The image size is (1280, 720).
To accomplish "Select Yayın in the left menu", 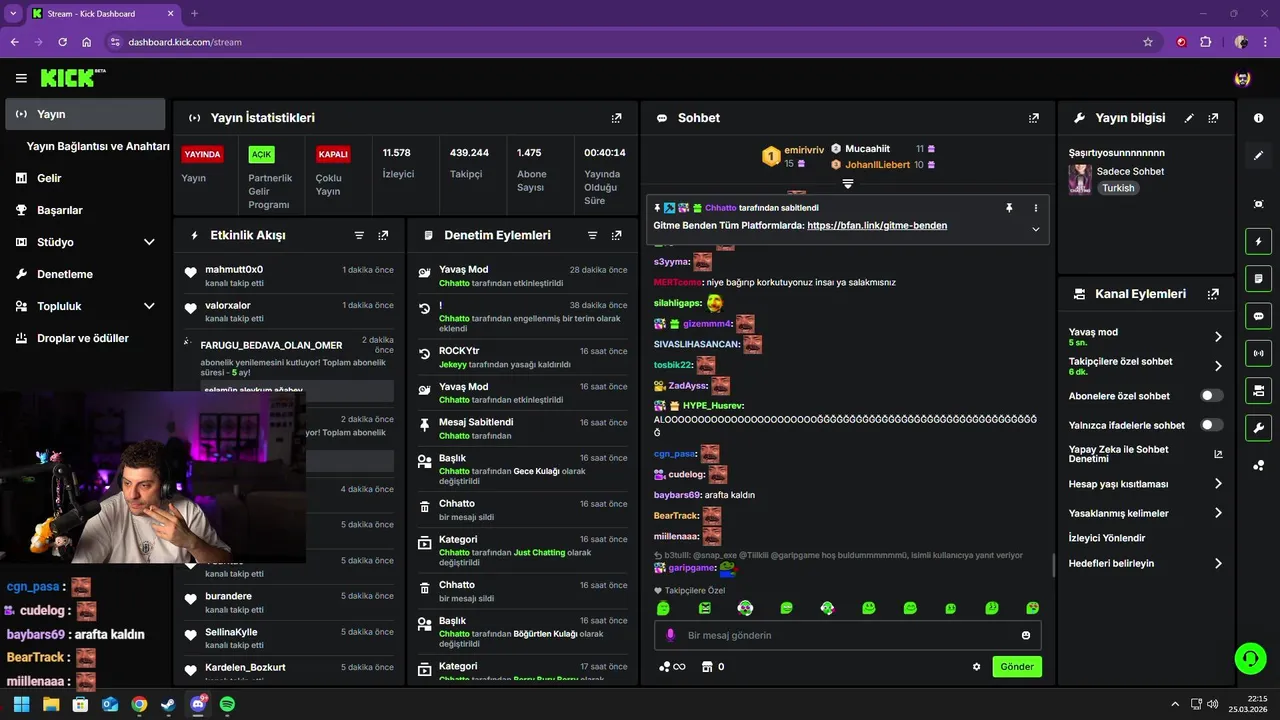I will tap(86, 114).
